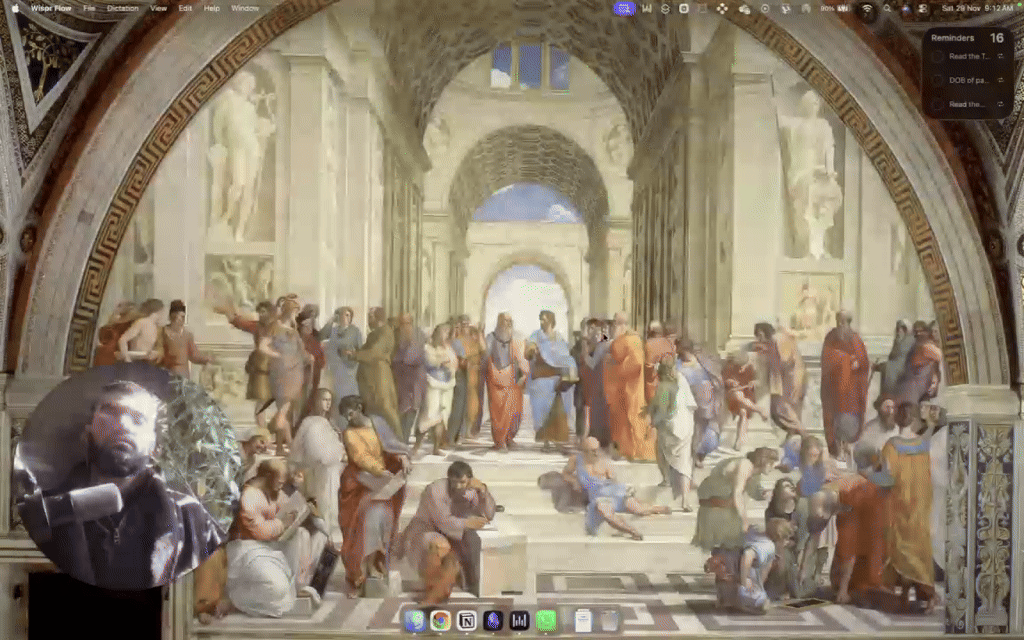Open the purple crystal app in Dock
This screenshot has height=640, width=1024.
click(493, 620)
